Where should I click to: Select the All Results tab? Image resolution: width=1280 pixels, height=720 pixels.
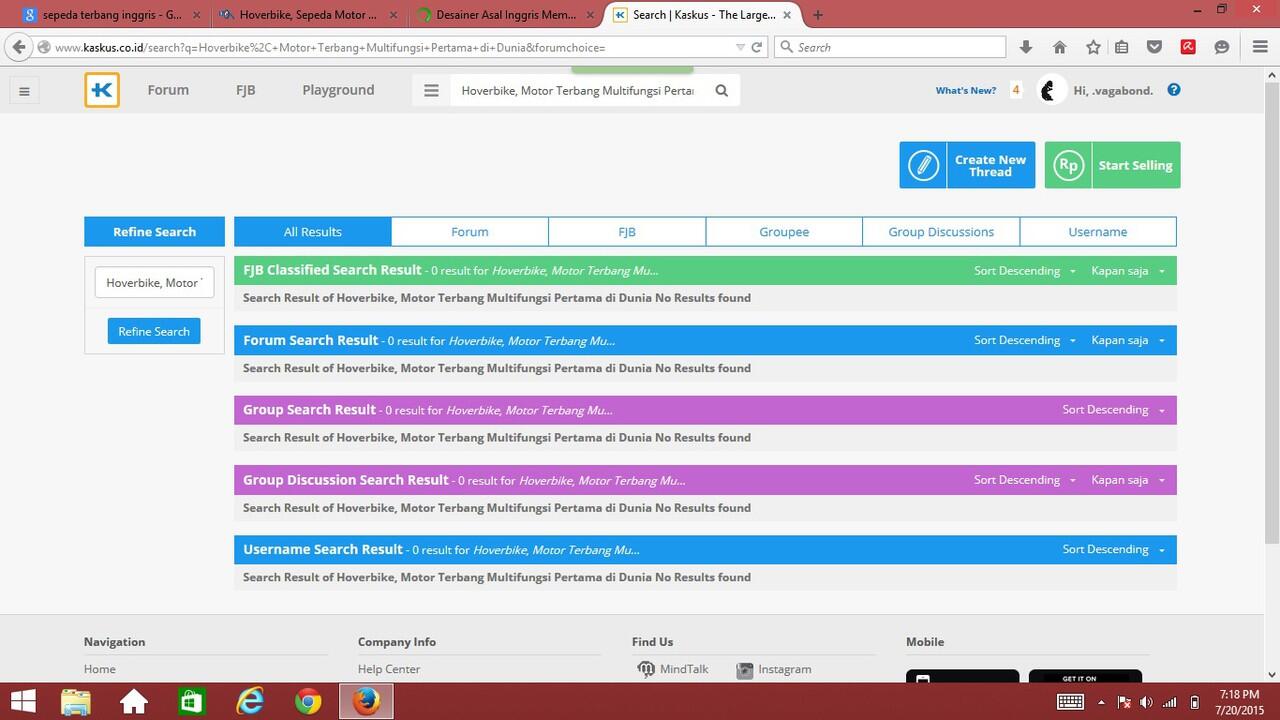tap(313, 232)
